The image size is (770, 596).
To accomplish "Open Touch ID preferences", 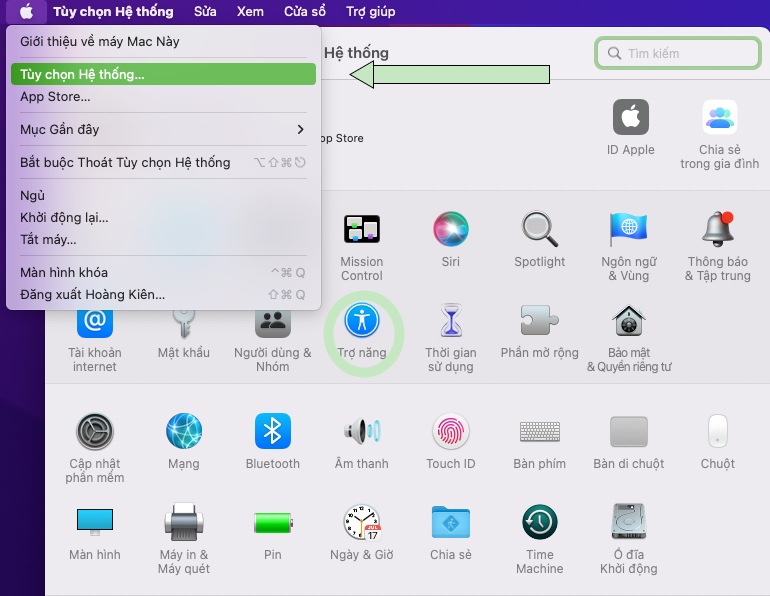I will (x=450, y=441).
